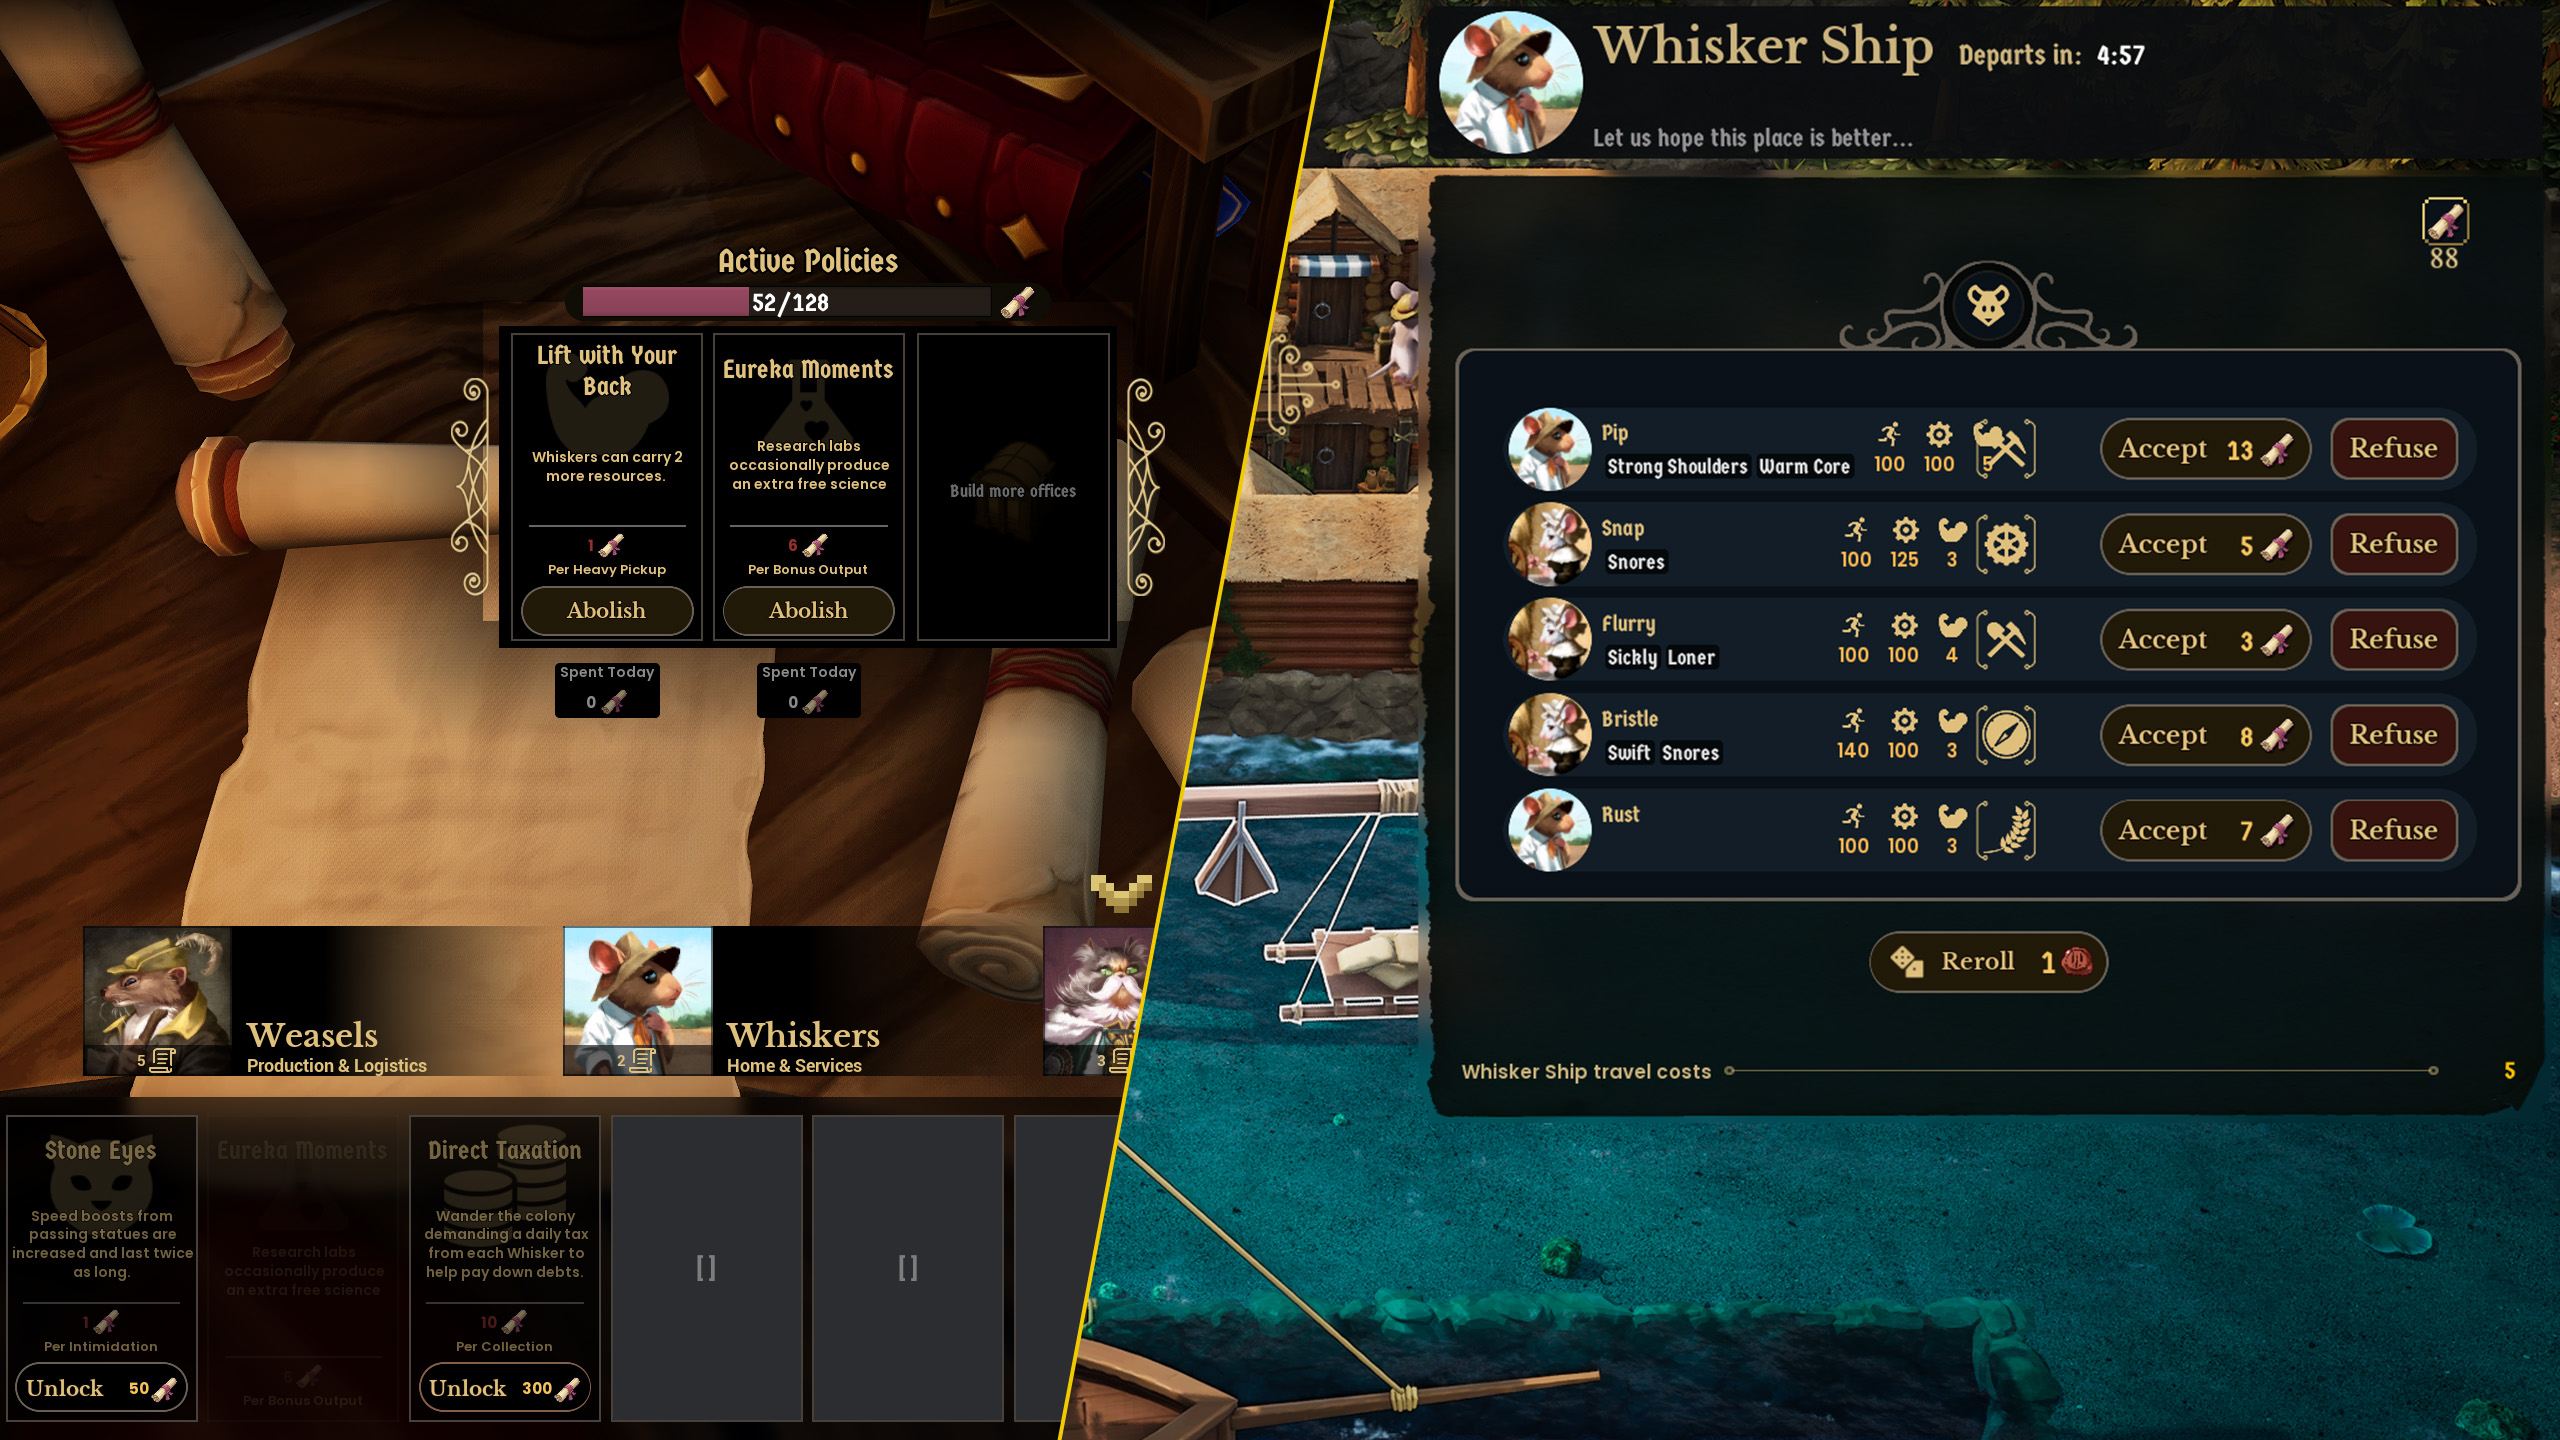Reroll the whisker ship candidates

click(x=1988, y=962)
